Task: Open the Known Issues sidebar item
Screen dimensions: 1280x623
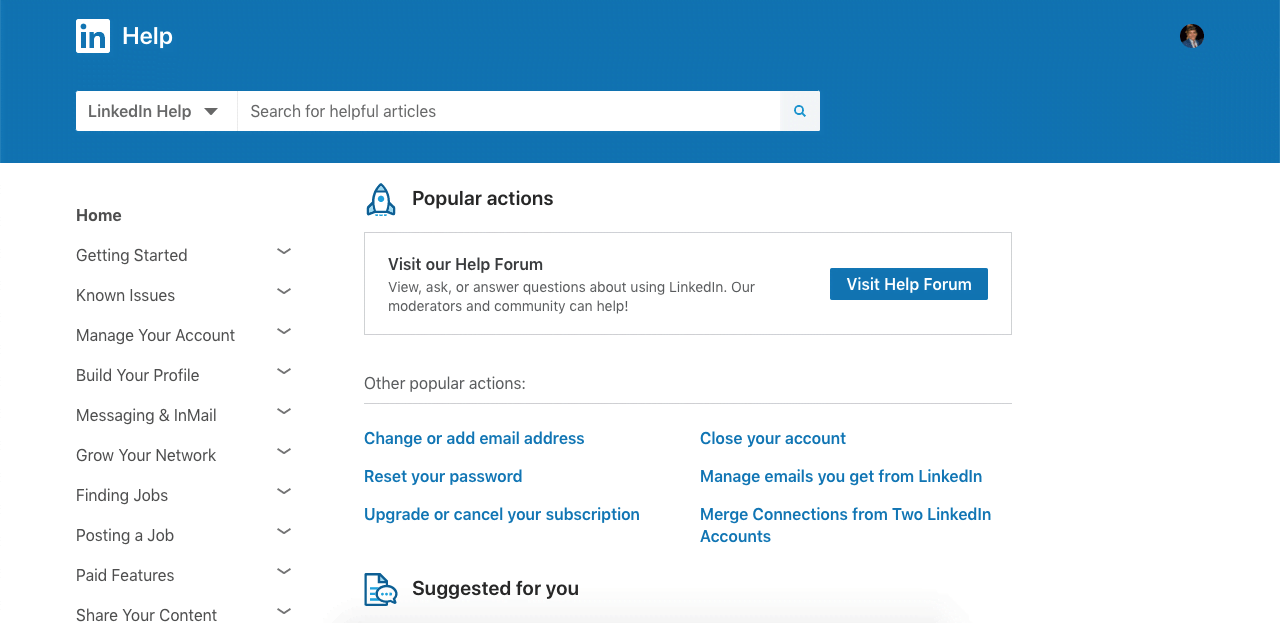Action: 125,295
